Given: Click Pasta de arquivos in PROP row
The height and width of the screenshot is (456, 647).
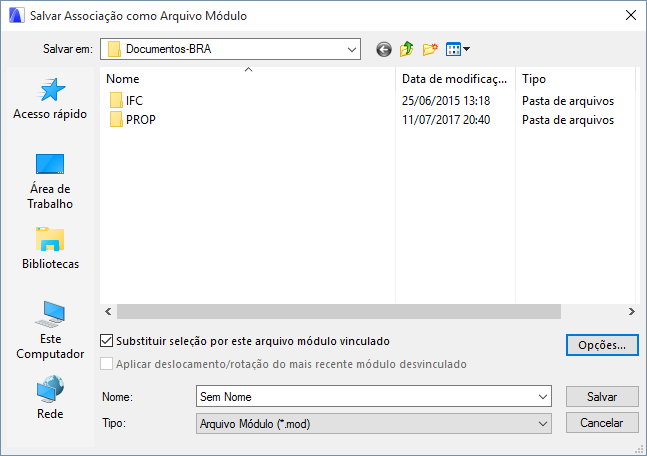Looking at the screenshot, I should 568,120.
